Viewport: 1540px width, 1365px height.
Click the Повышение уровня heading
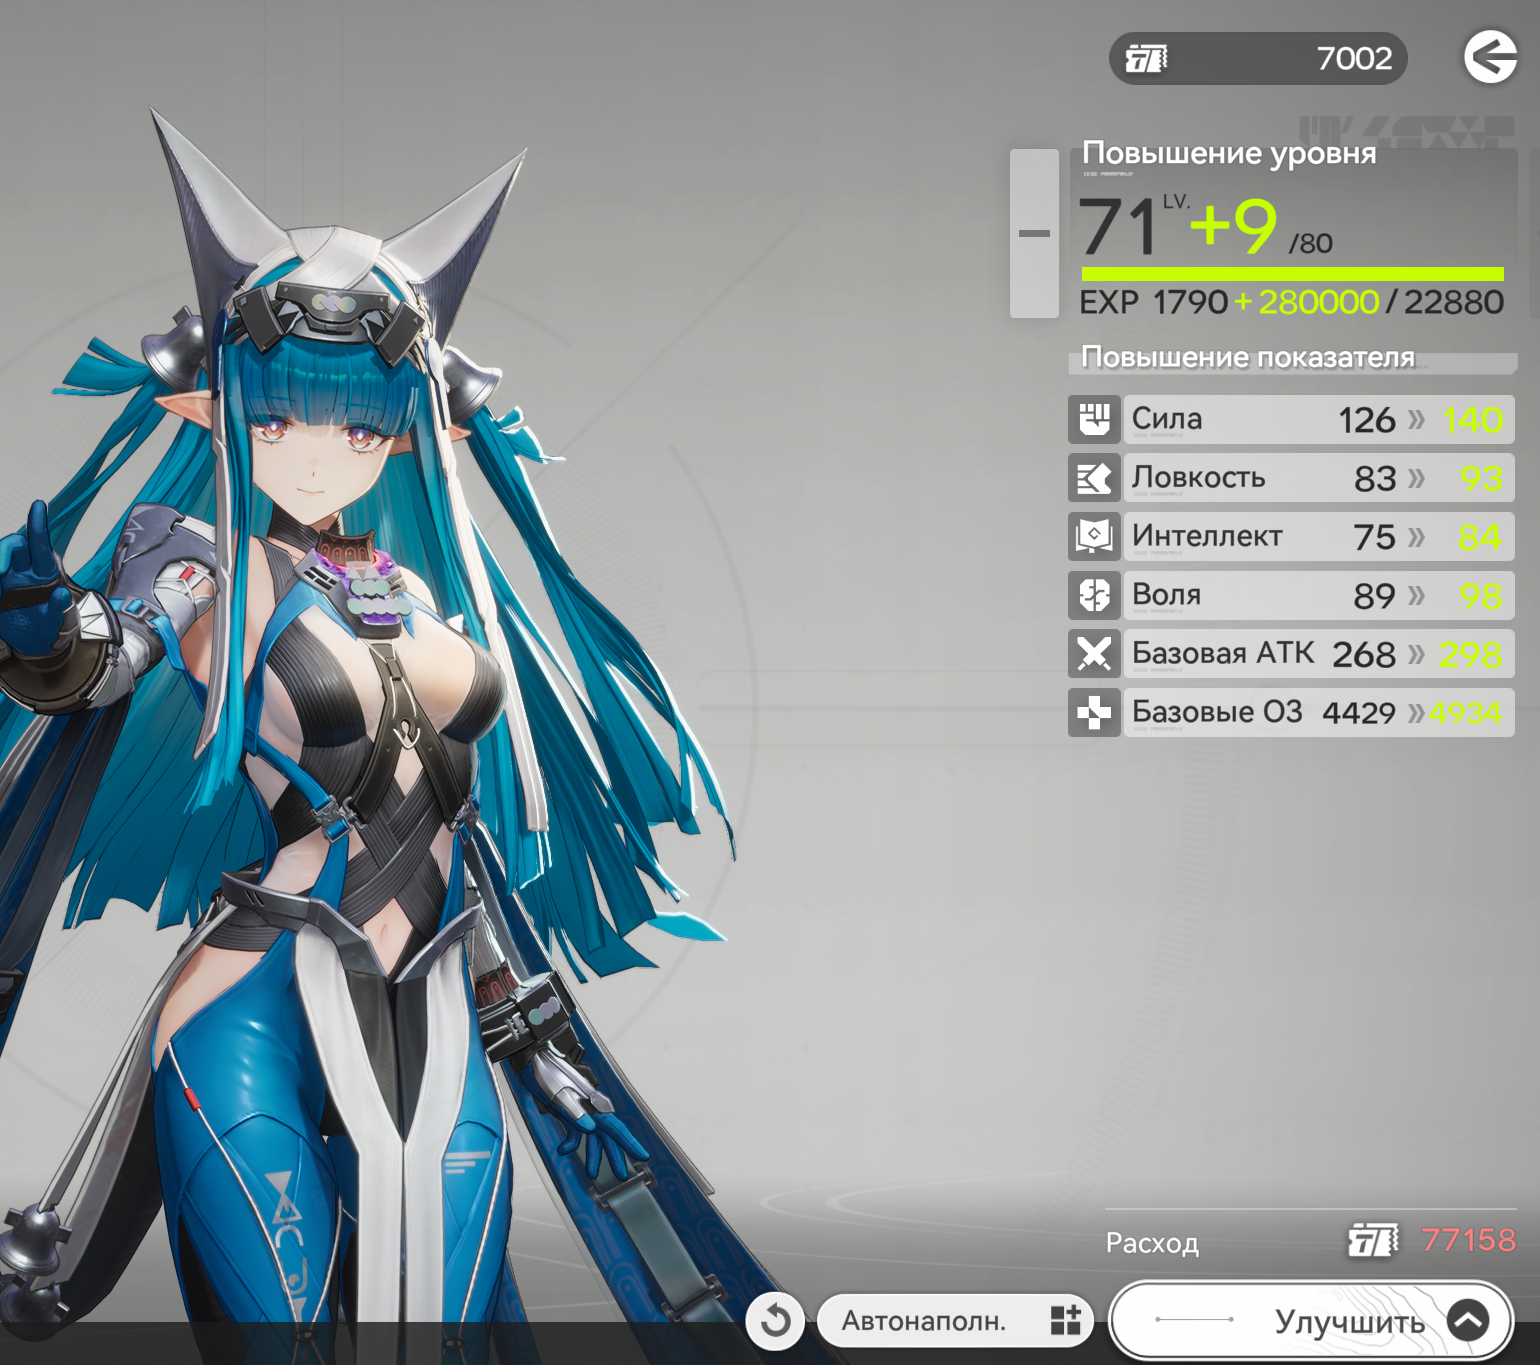[x=1229, y=153]
